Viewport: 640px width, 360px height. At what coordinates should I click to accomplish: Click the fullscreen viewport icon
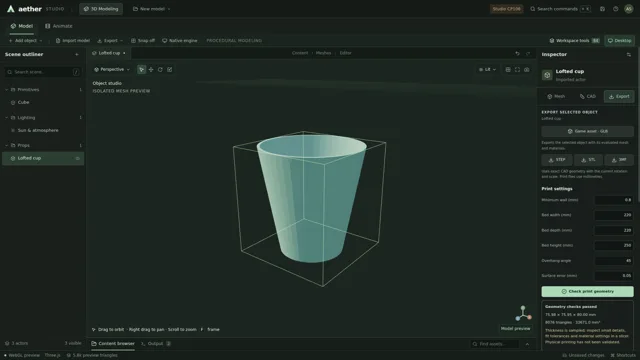click(x=517, y=70)
